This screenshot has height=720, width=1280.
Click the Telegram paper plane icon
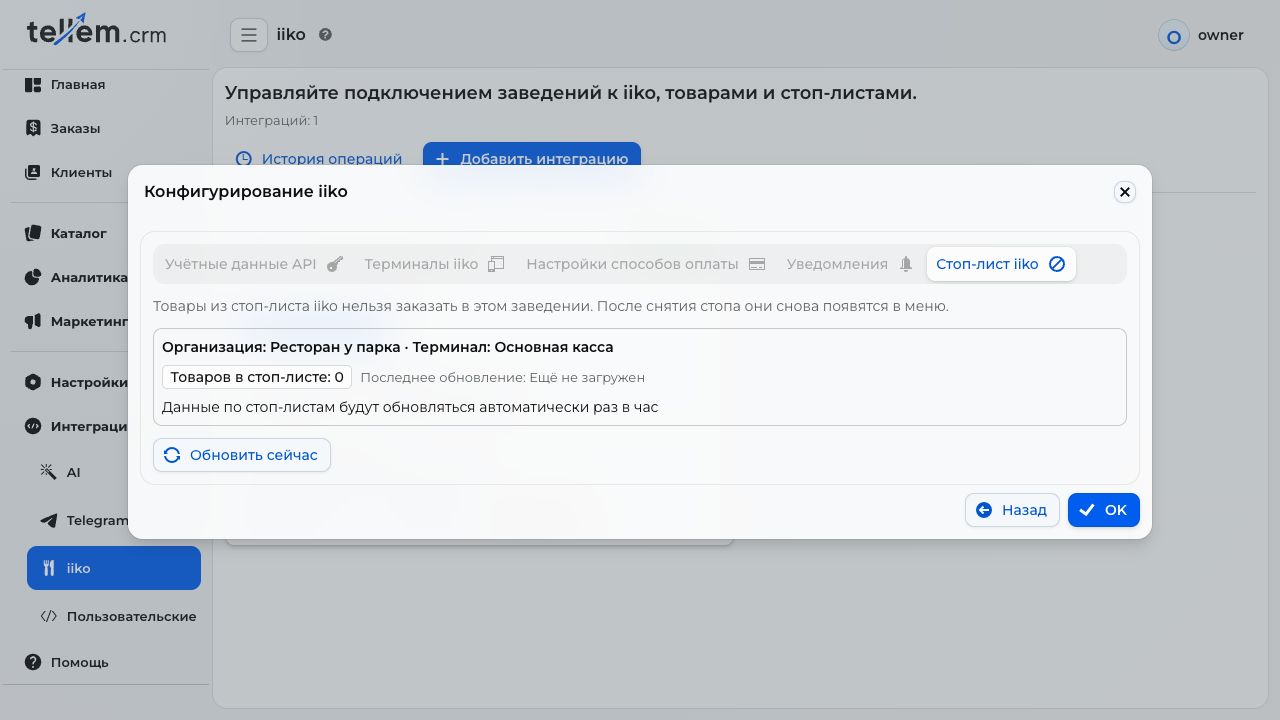48,520
